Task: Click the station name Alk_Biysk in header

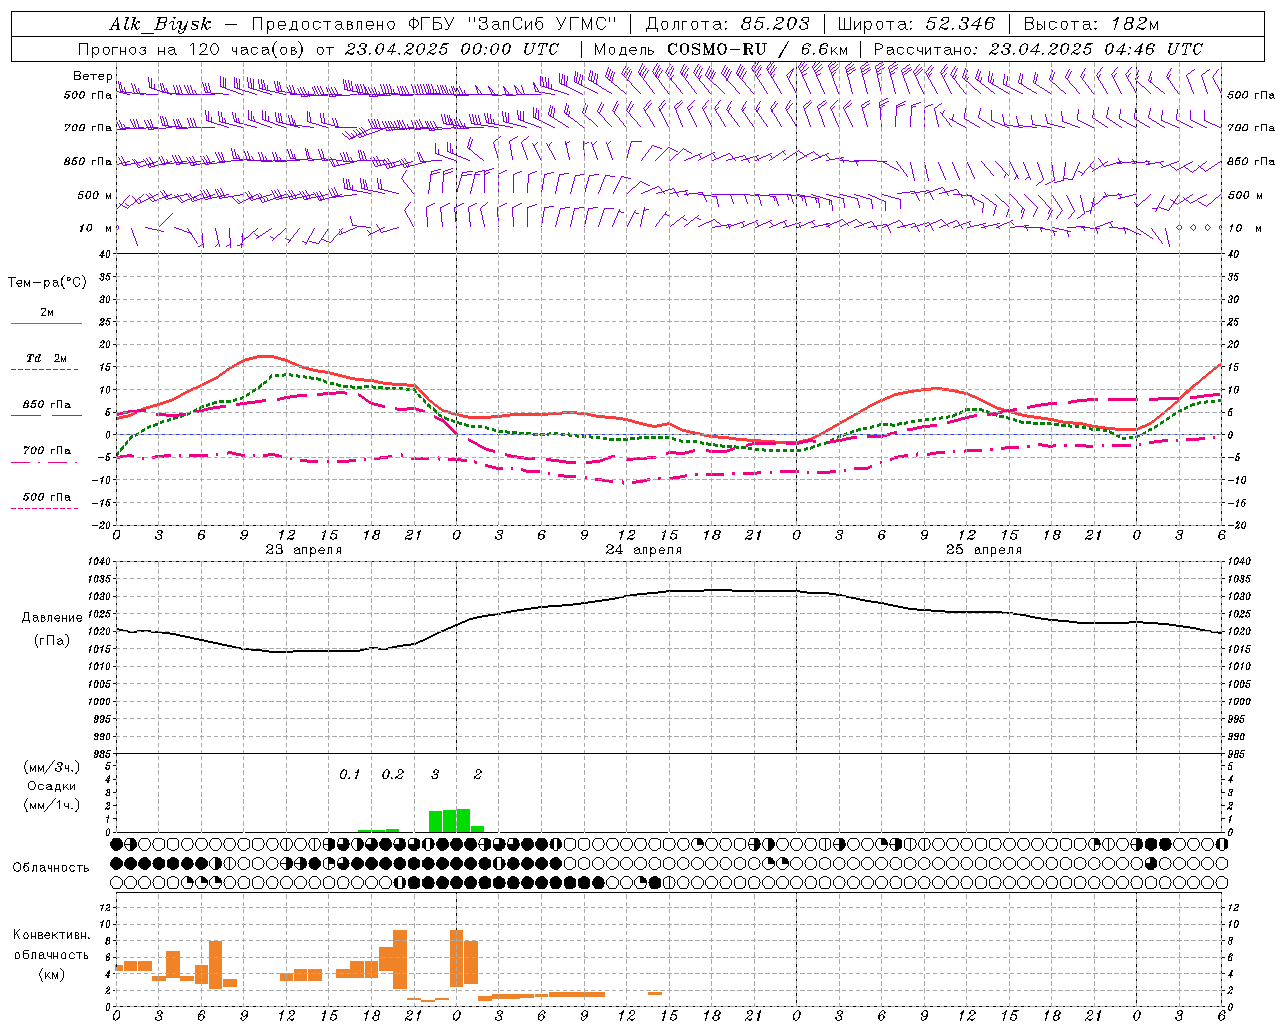Action: click(160, 25)
